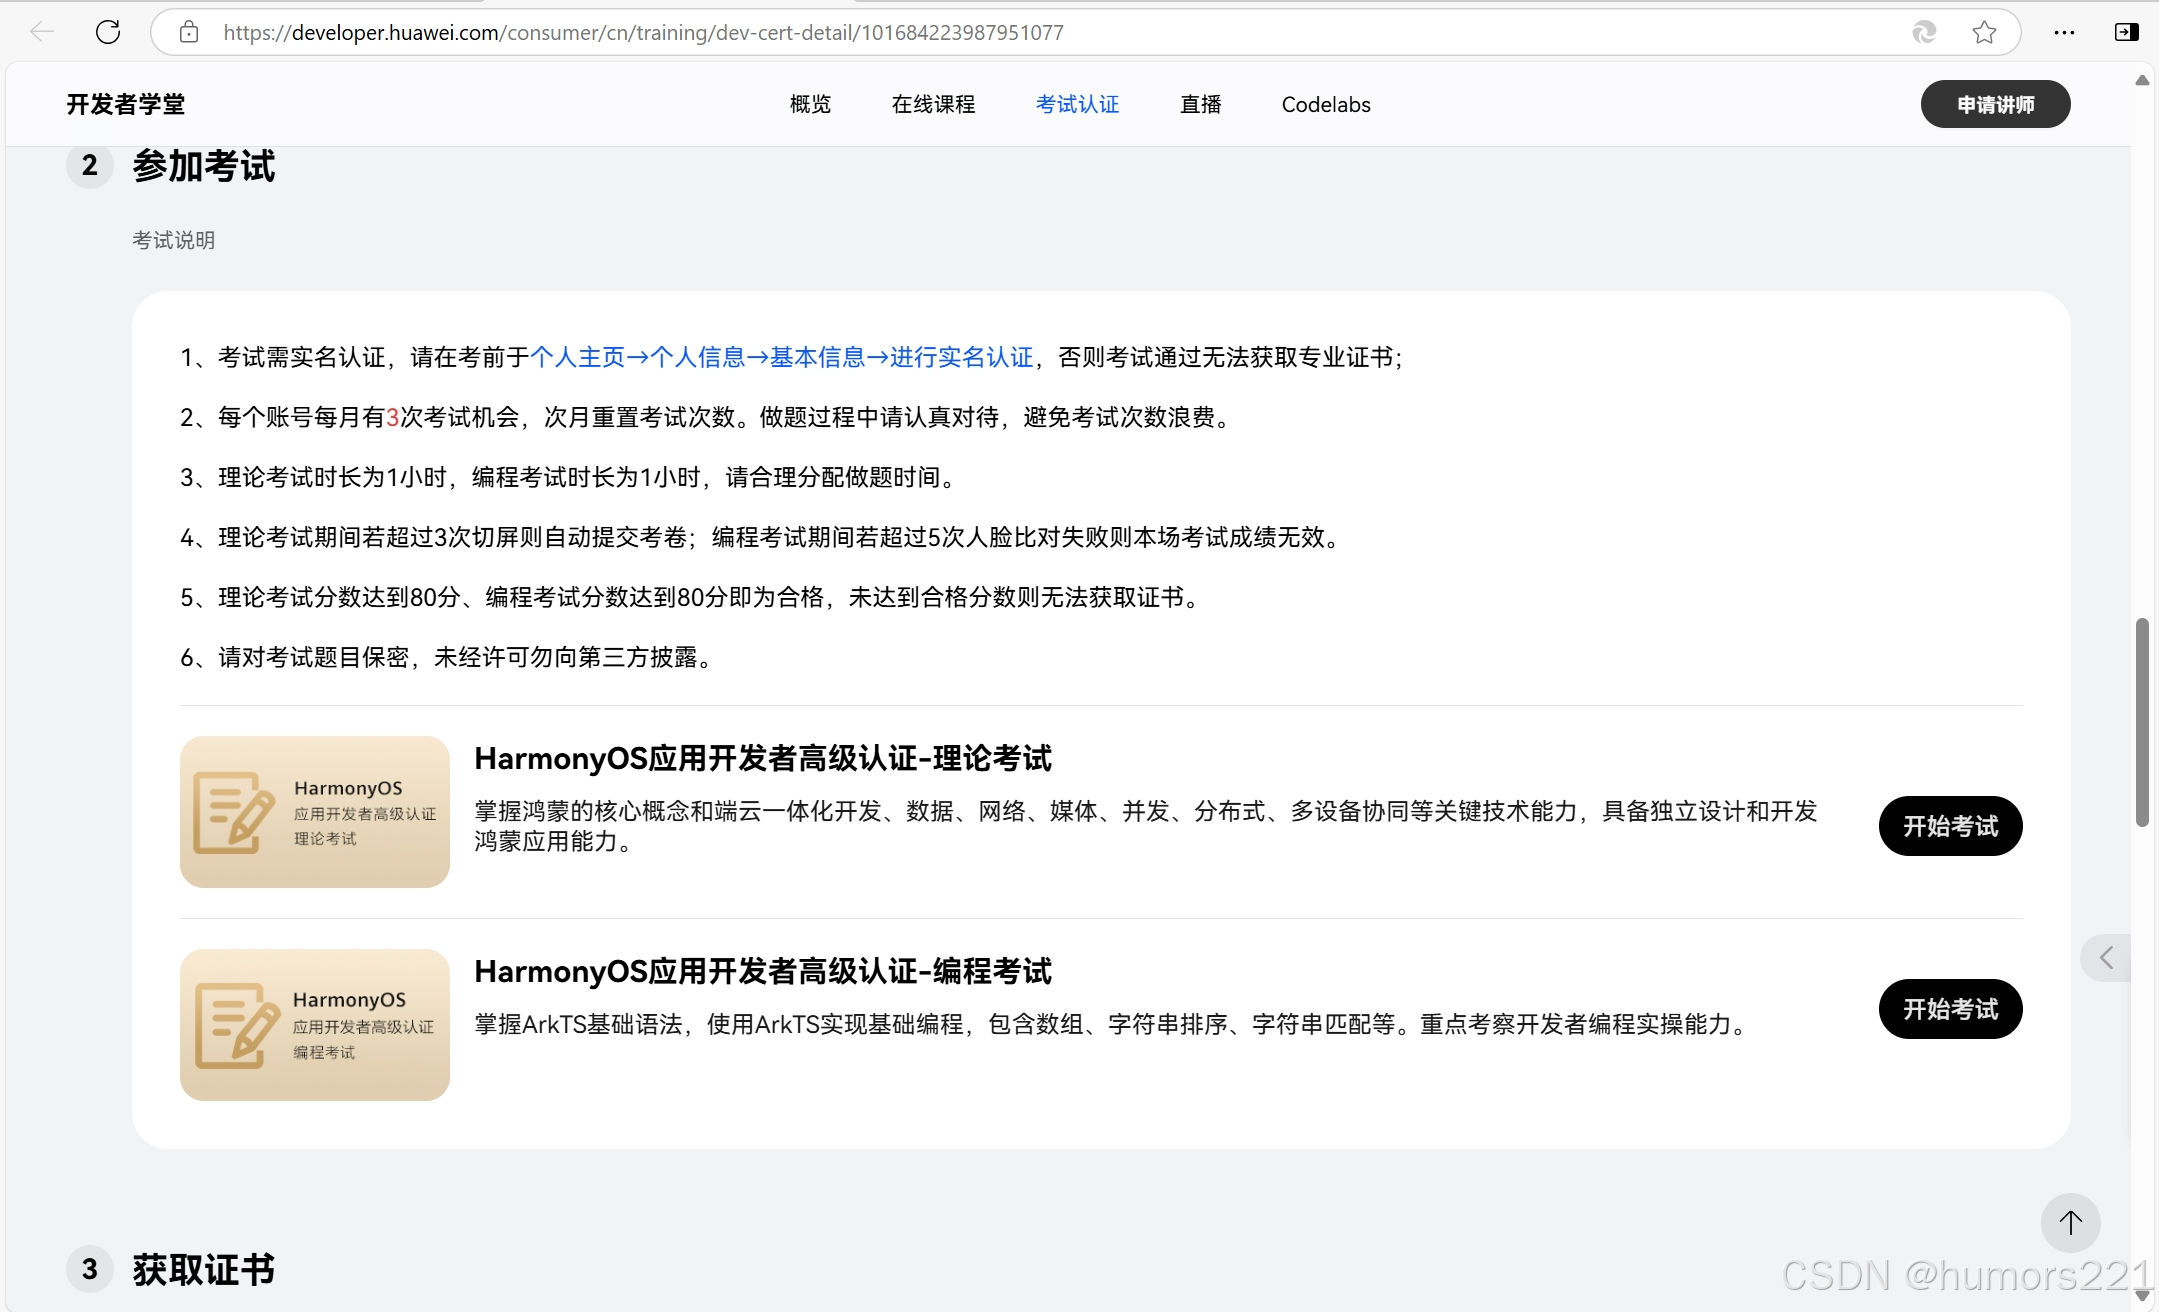Open the browser three-dot settings menu
Image resolution: width=2159 pixels, height=1312 pixels.
(x=2064, y=32)
